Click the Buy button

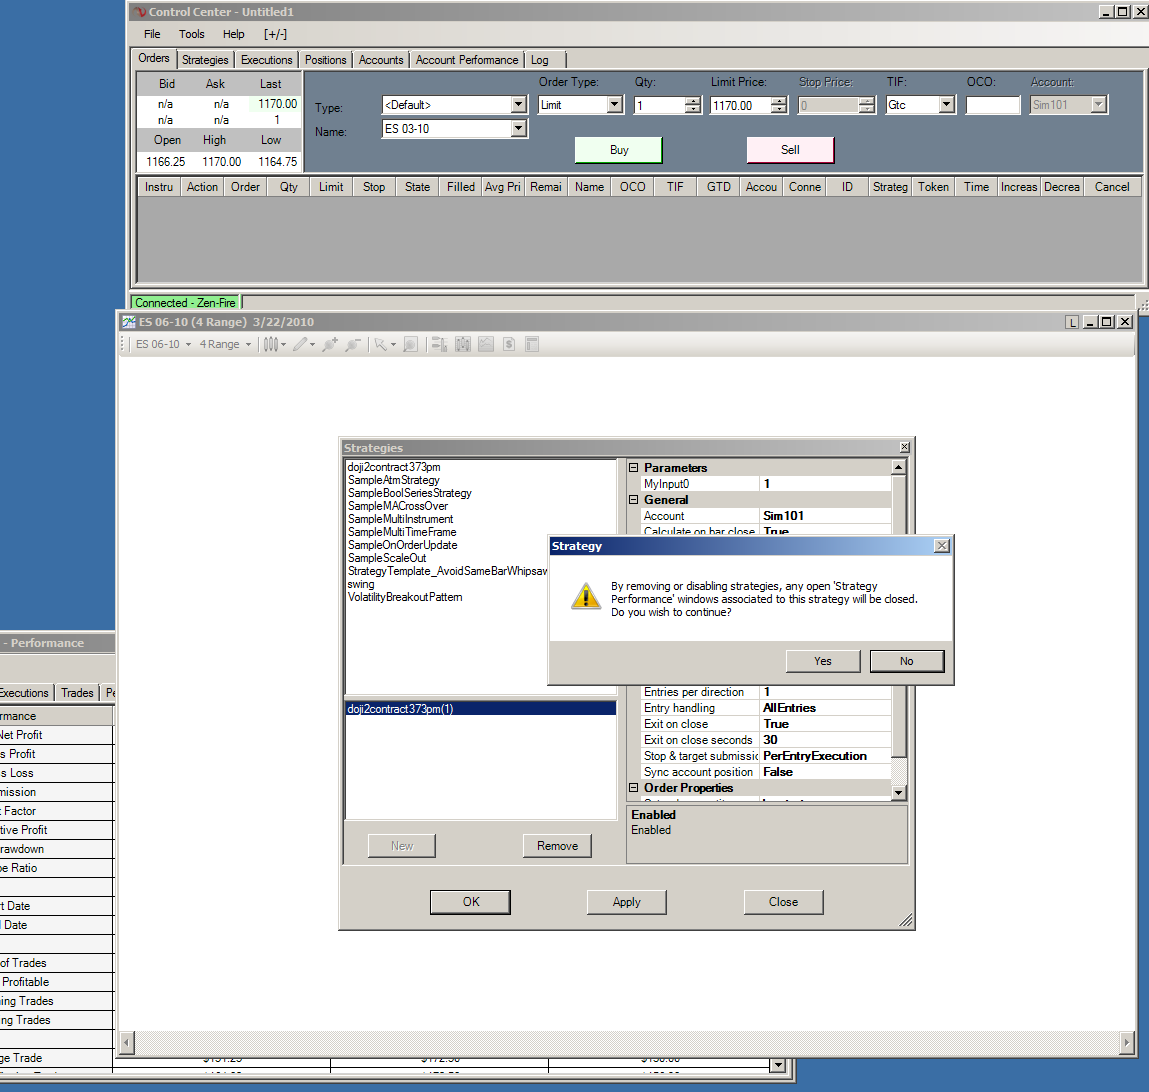(618, 150)
